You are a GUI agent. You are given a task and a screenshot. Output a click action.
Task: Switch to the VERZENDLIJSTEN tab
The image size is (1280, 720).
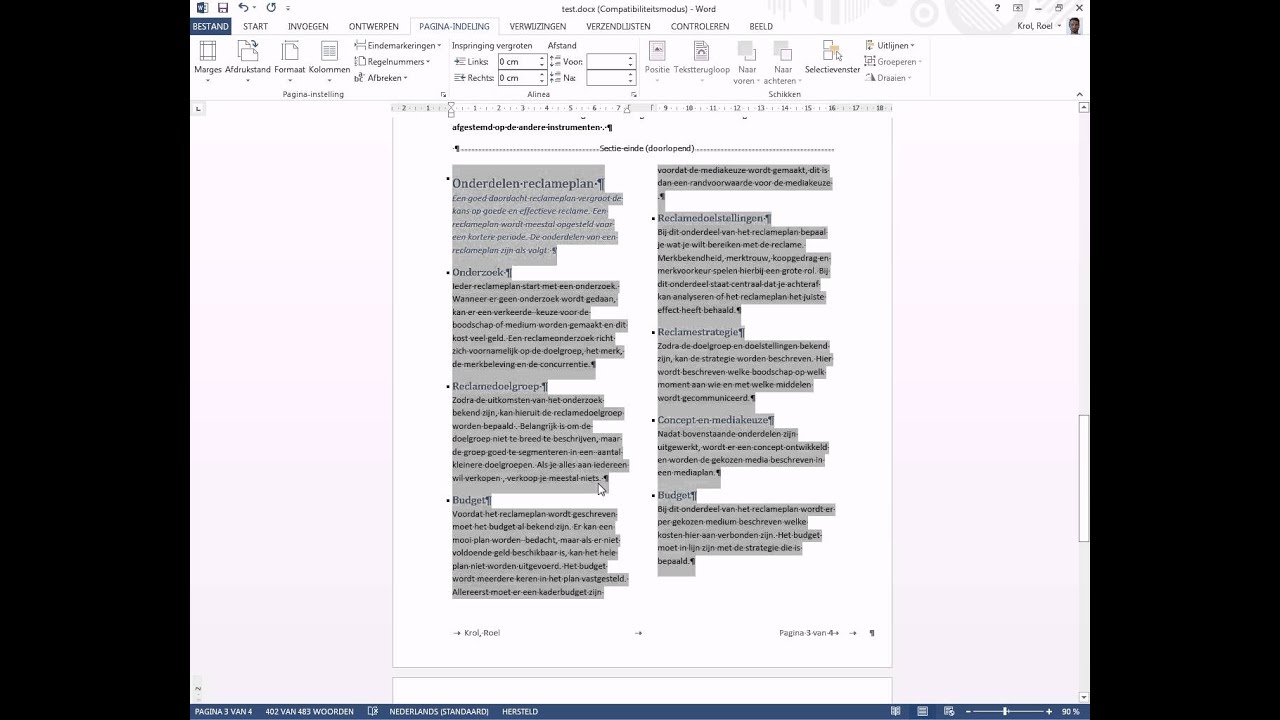[618, 26]
